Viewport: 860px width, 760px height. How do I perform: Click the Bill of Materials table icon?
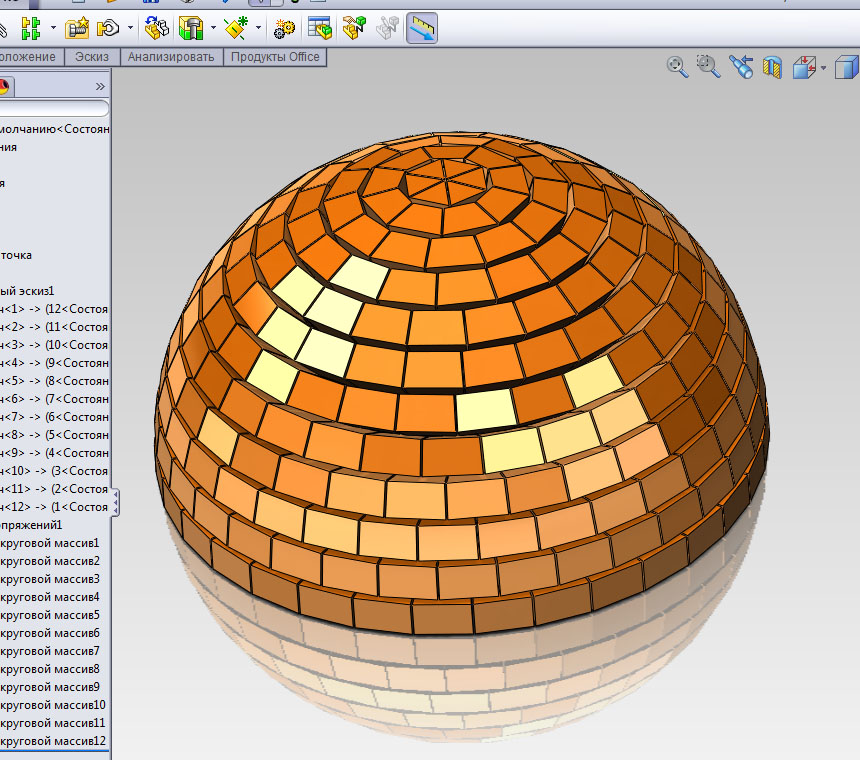pos(320,28)
